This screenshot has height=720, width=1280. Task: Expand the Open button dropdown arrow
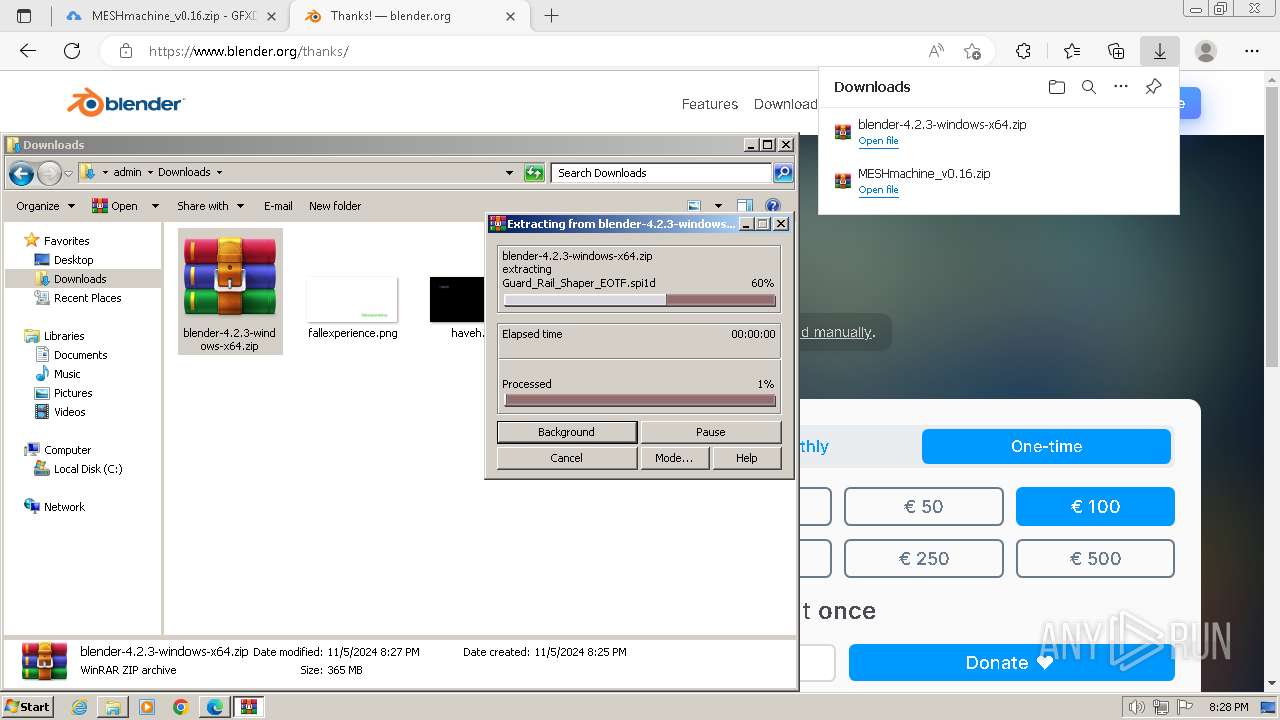click(x=155, y=206)
